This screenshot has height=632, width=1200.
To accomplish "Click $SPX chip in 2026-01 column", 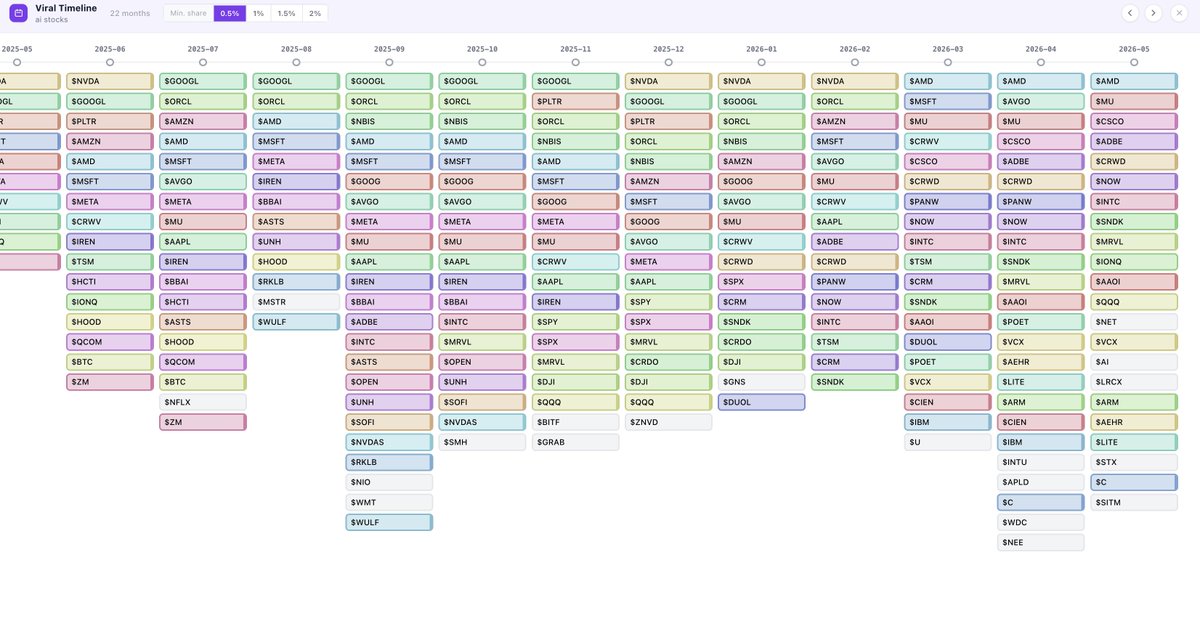I will [761, 282].
